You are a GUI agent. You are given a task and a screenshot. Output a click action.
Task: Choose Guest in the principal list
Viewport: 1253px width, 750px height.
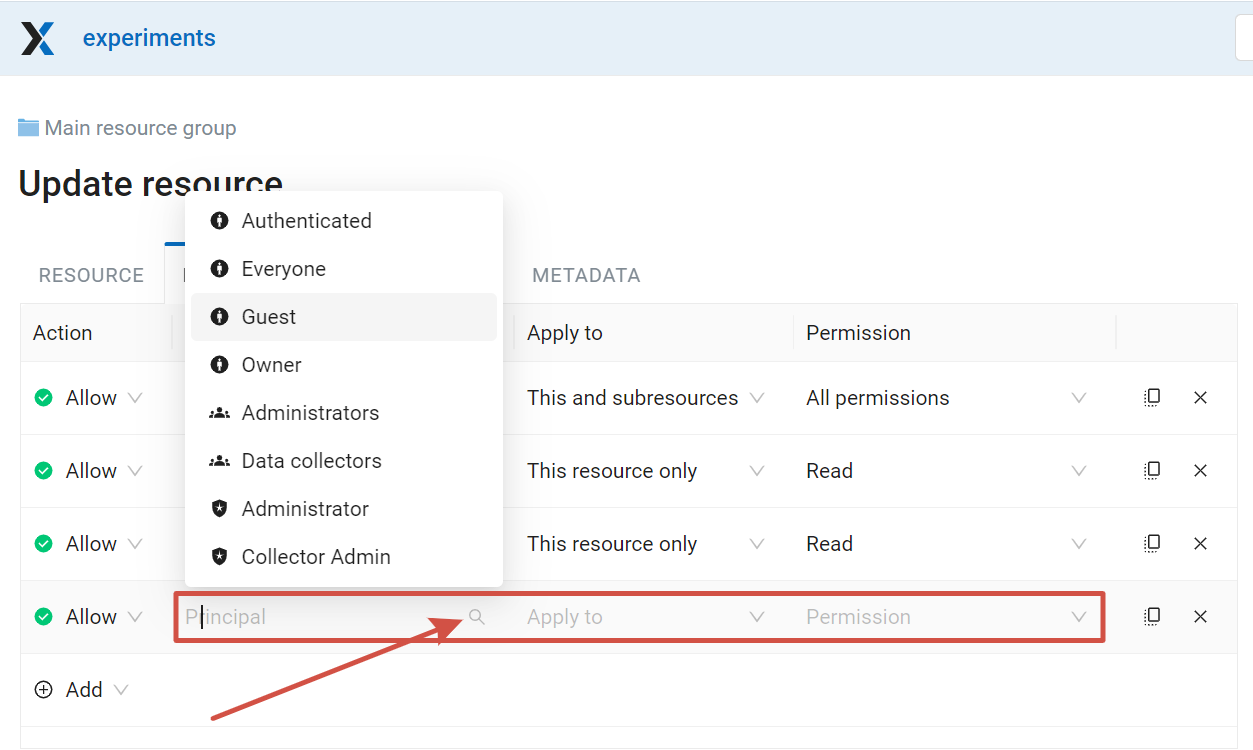[344, 317]
